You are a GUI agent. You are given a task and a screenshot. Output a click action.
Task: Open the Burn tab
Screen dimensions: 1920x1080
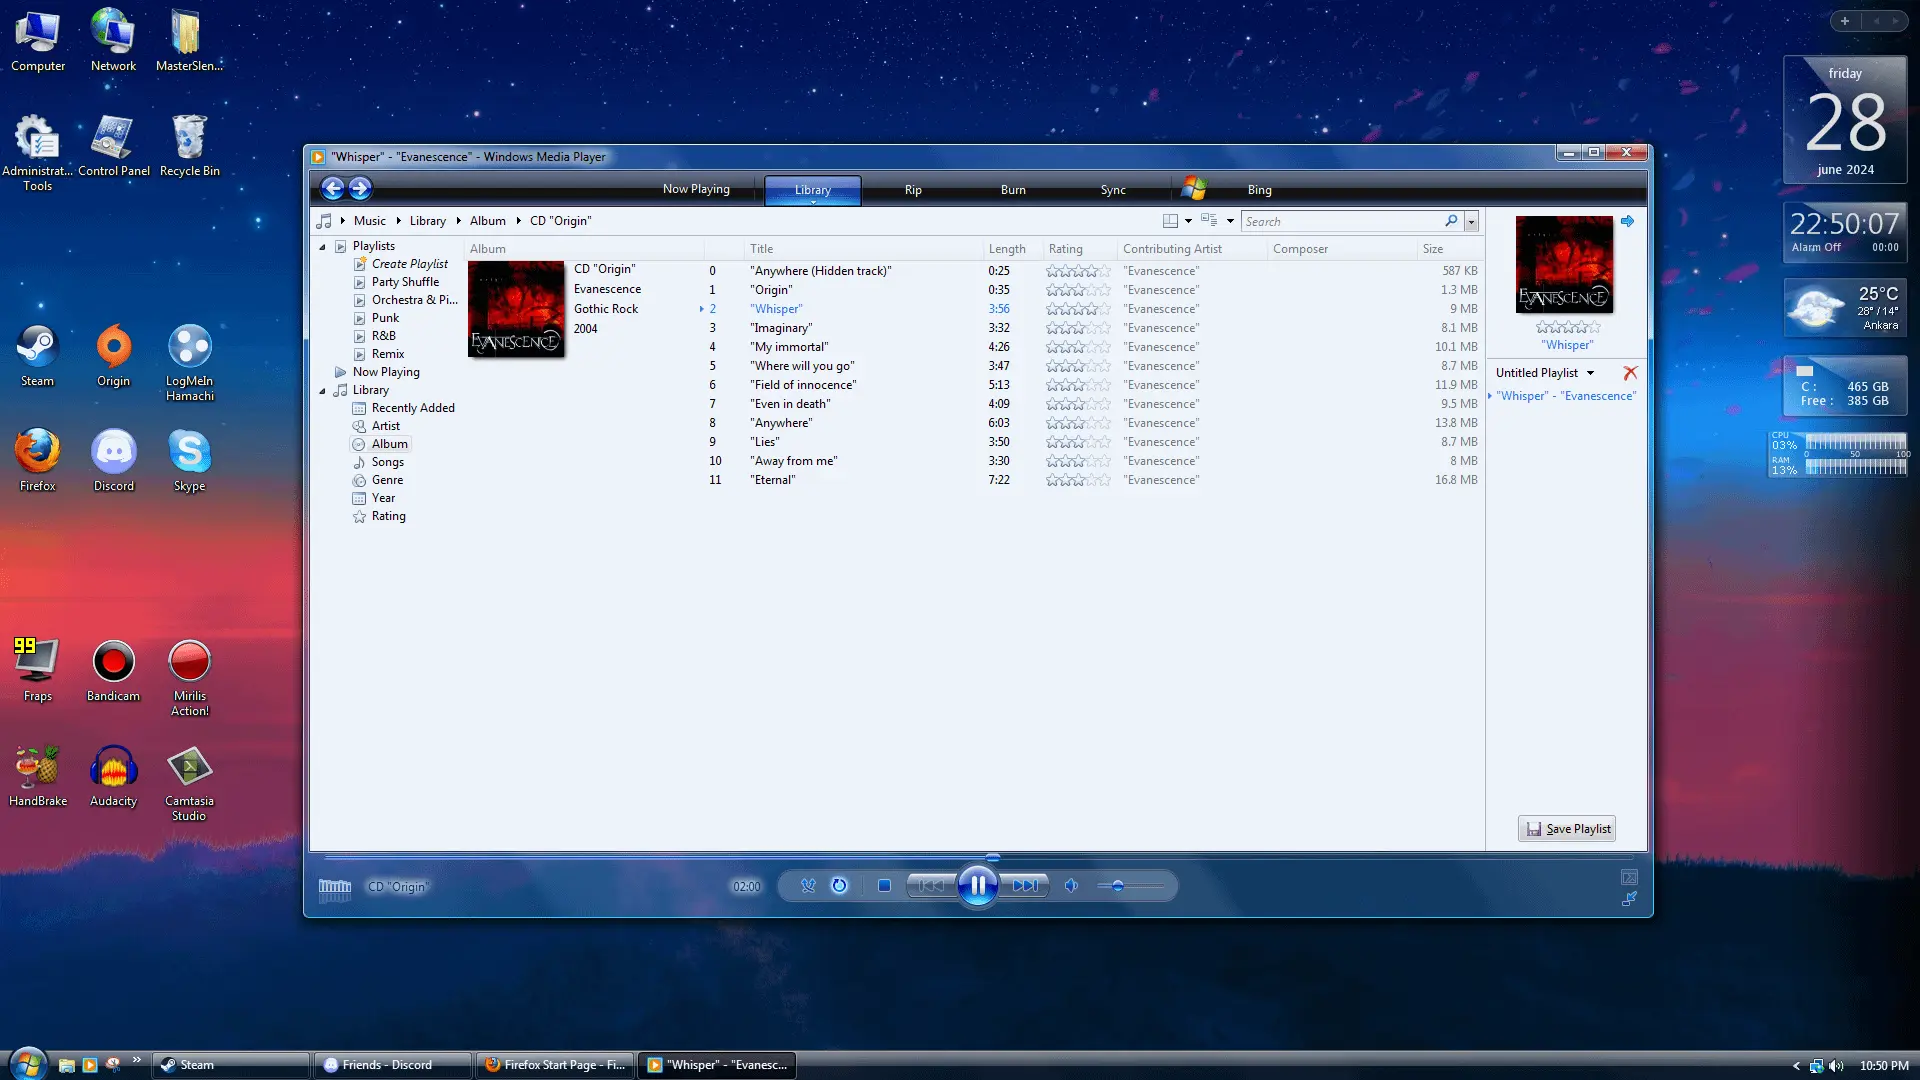pos(1013,190)
